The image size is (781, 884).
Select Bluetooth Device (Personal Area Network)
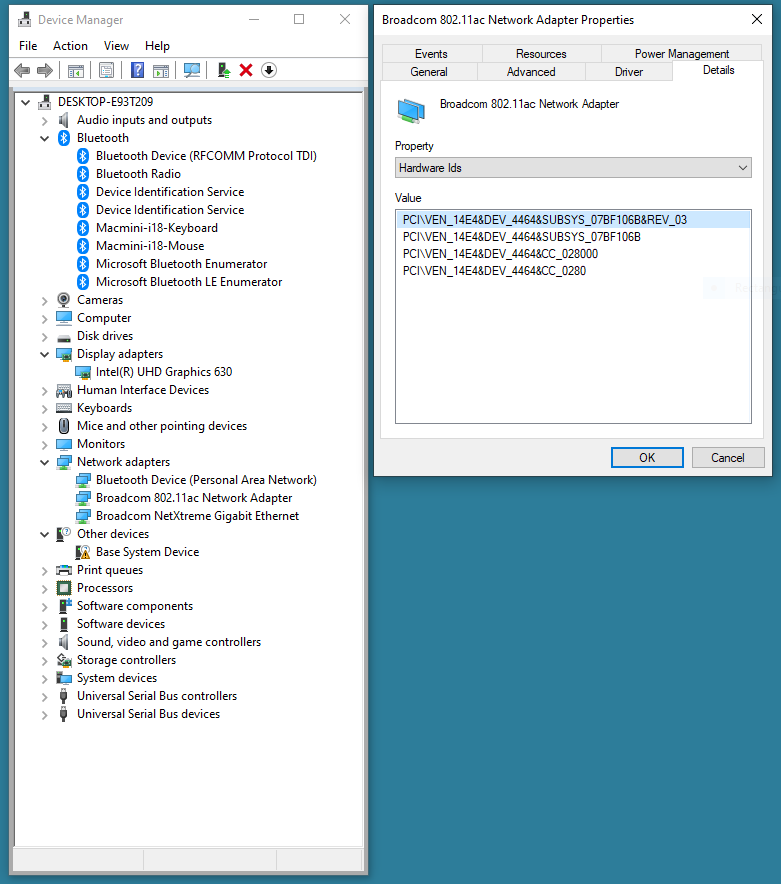[206, 480]
